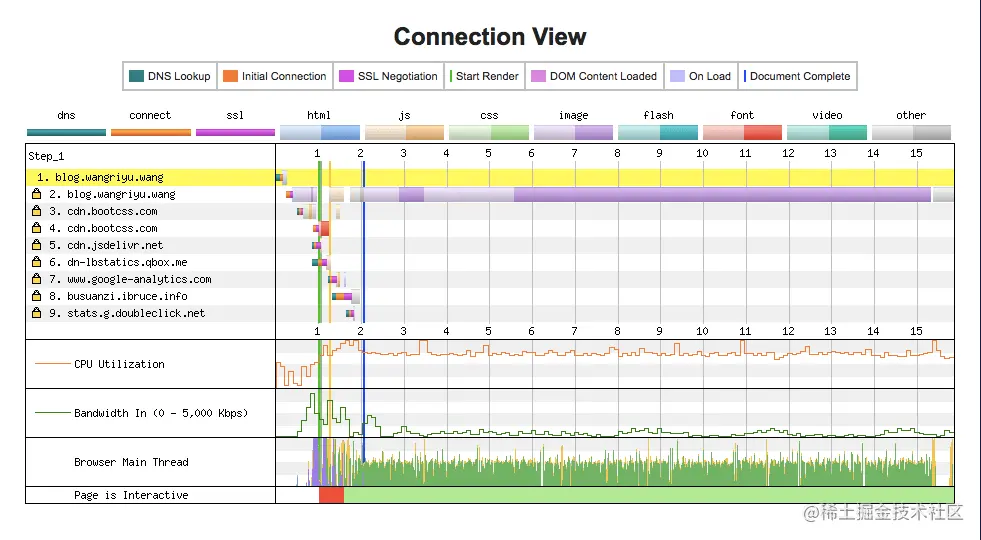The width and height of the screenshot is (981, 540).
Task: Click the top timeline tick labeled 1
Action: point(317,153)
